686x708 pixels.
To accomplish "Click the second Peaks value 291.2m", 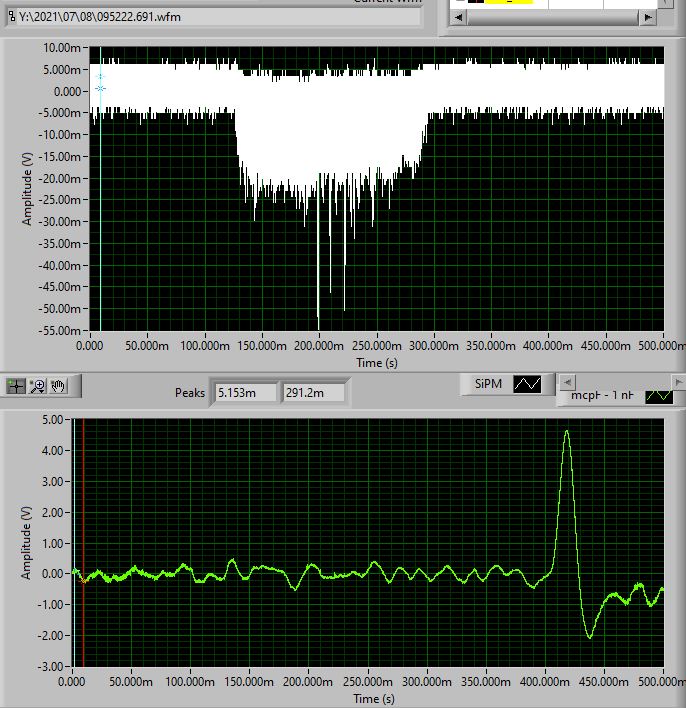I will point(313,392).
